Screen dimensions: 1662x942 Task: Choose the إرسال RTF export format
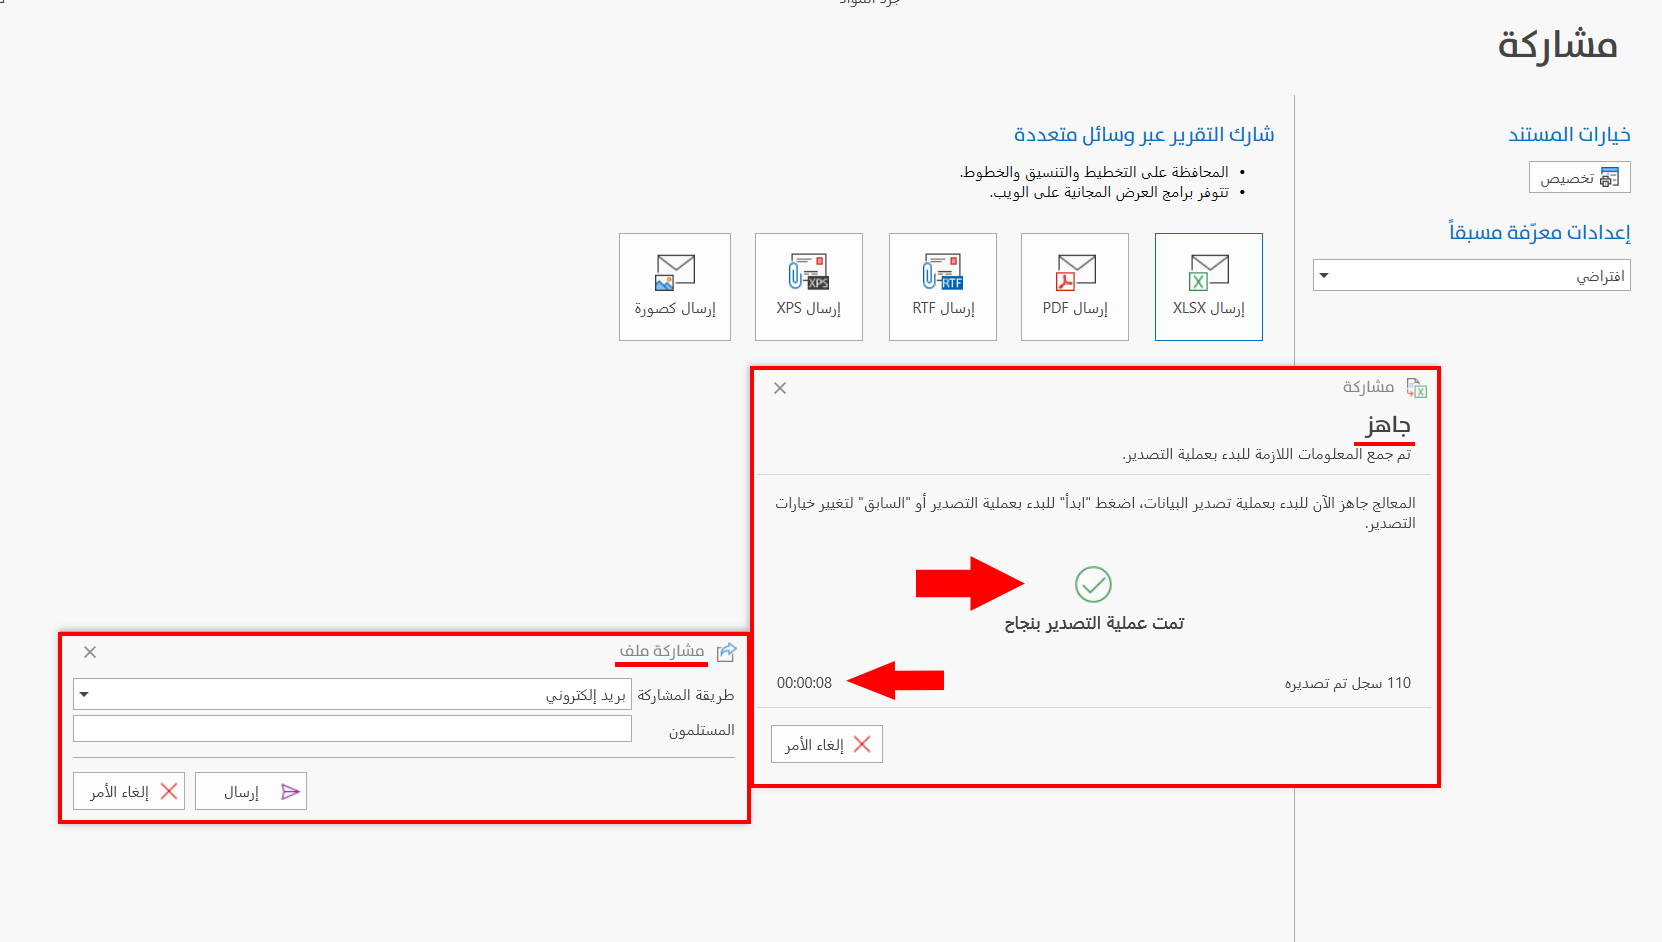tap(941, 287)
